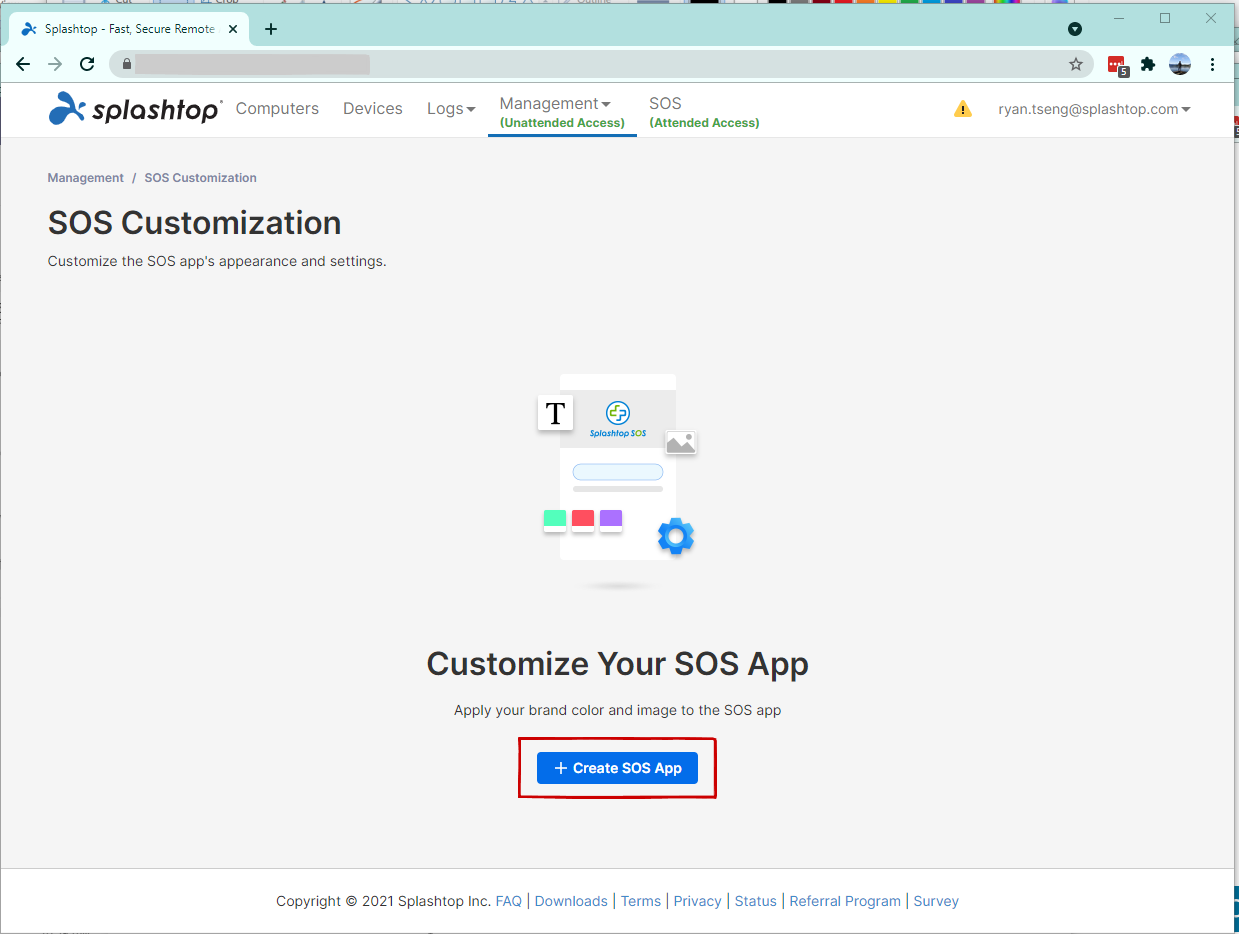Open the Chrome profile avatar
Image resolution: width=1239 pixels, height=934 pixels.
pyautogui.click(x=1180, y=64)
